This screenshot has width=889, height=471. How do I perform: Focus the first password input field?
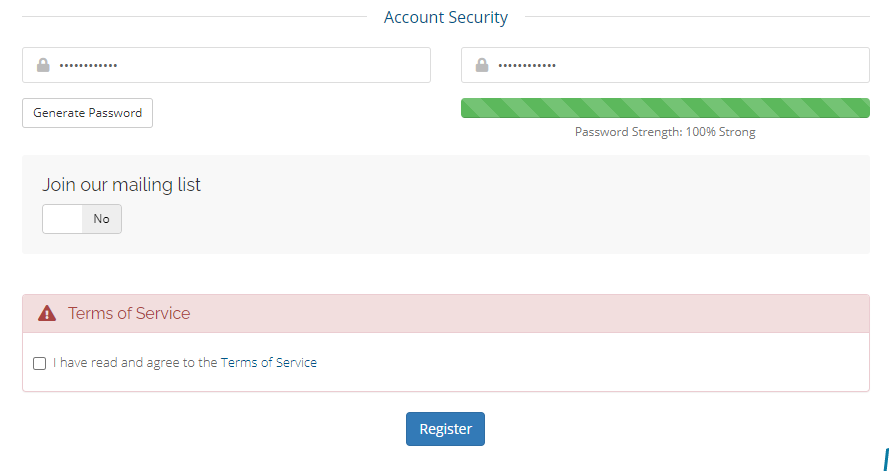[x=226, y=65]
